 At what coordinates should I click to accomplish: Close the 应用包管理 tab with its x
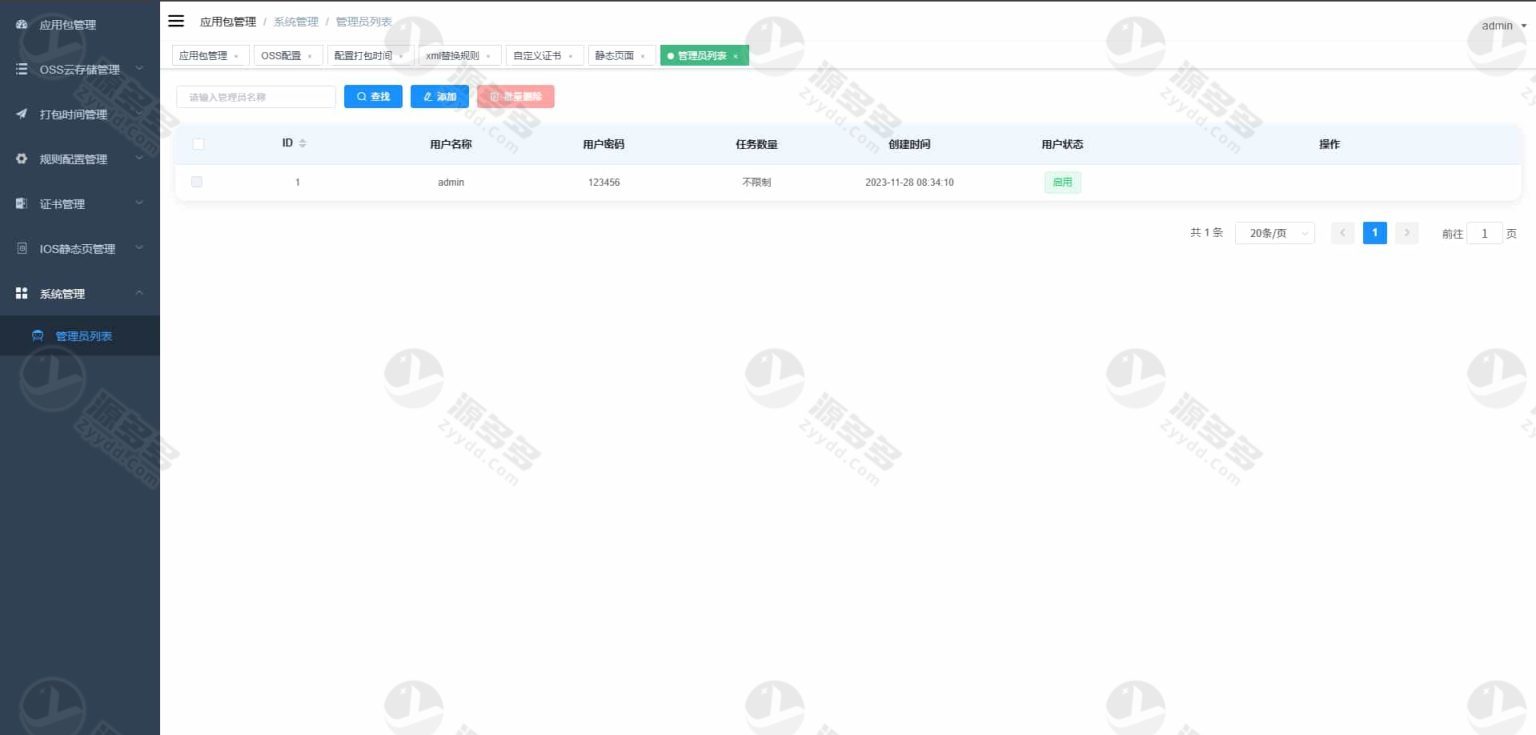(236, 57)
